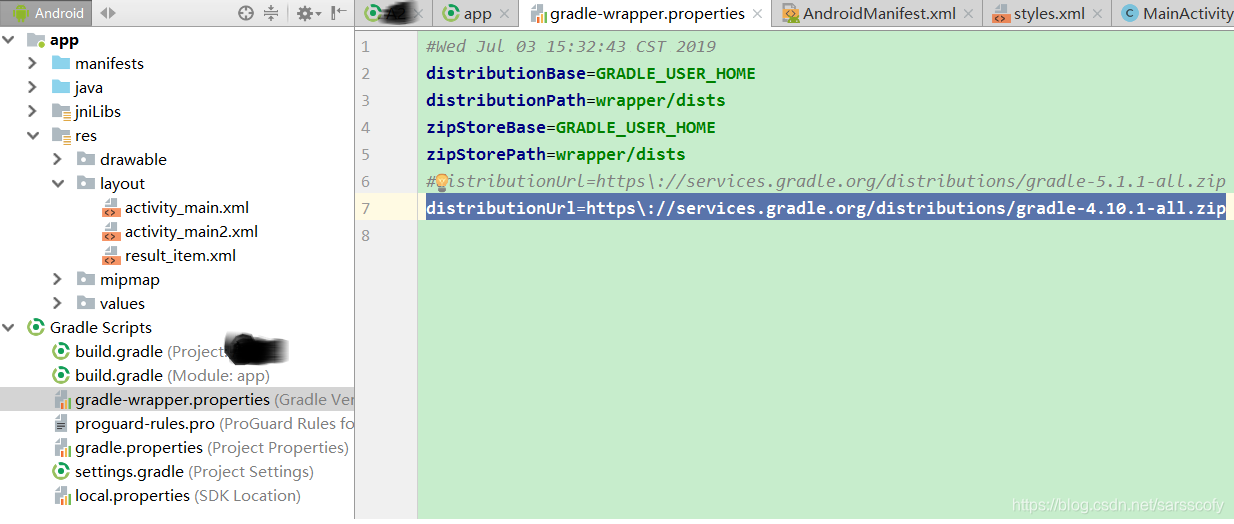Click the Collapse All icon

coord(271,13)
